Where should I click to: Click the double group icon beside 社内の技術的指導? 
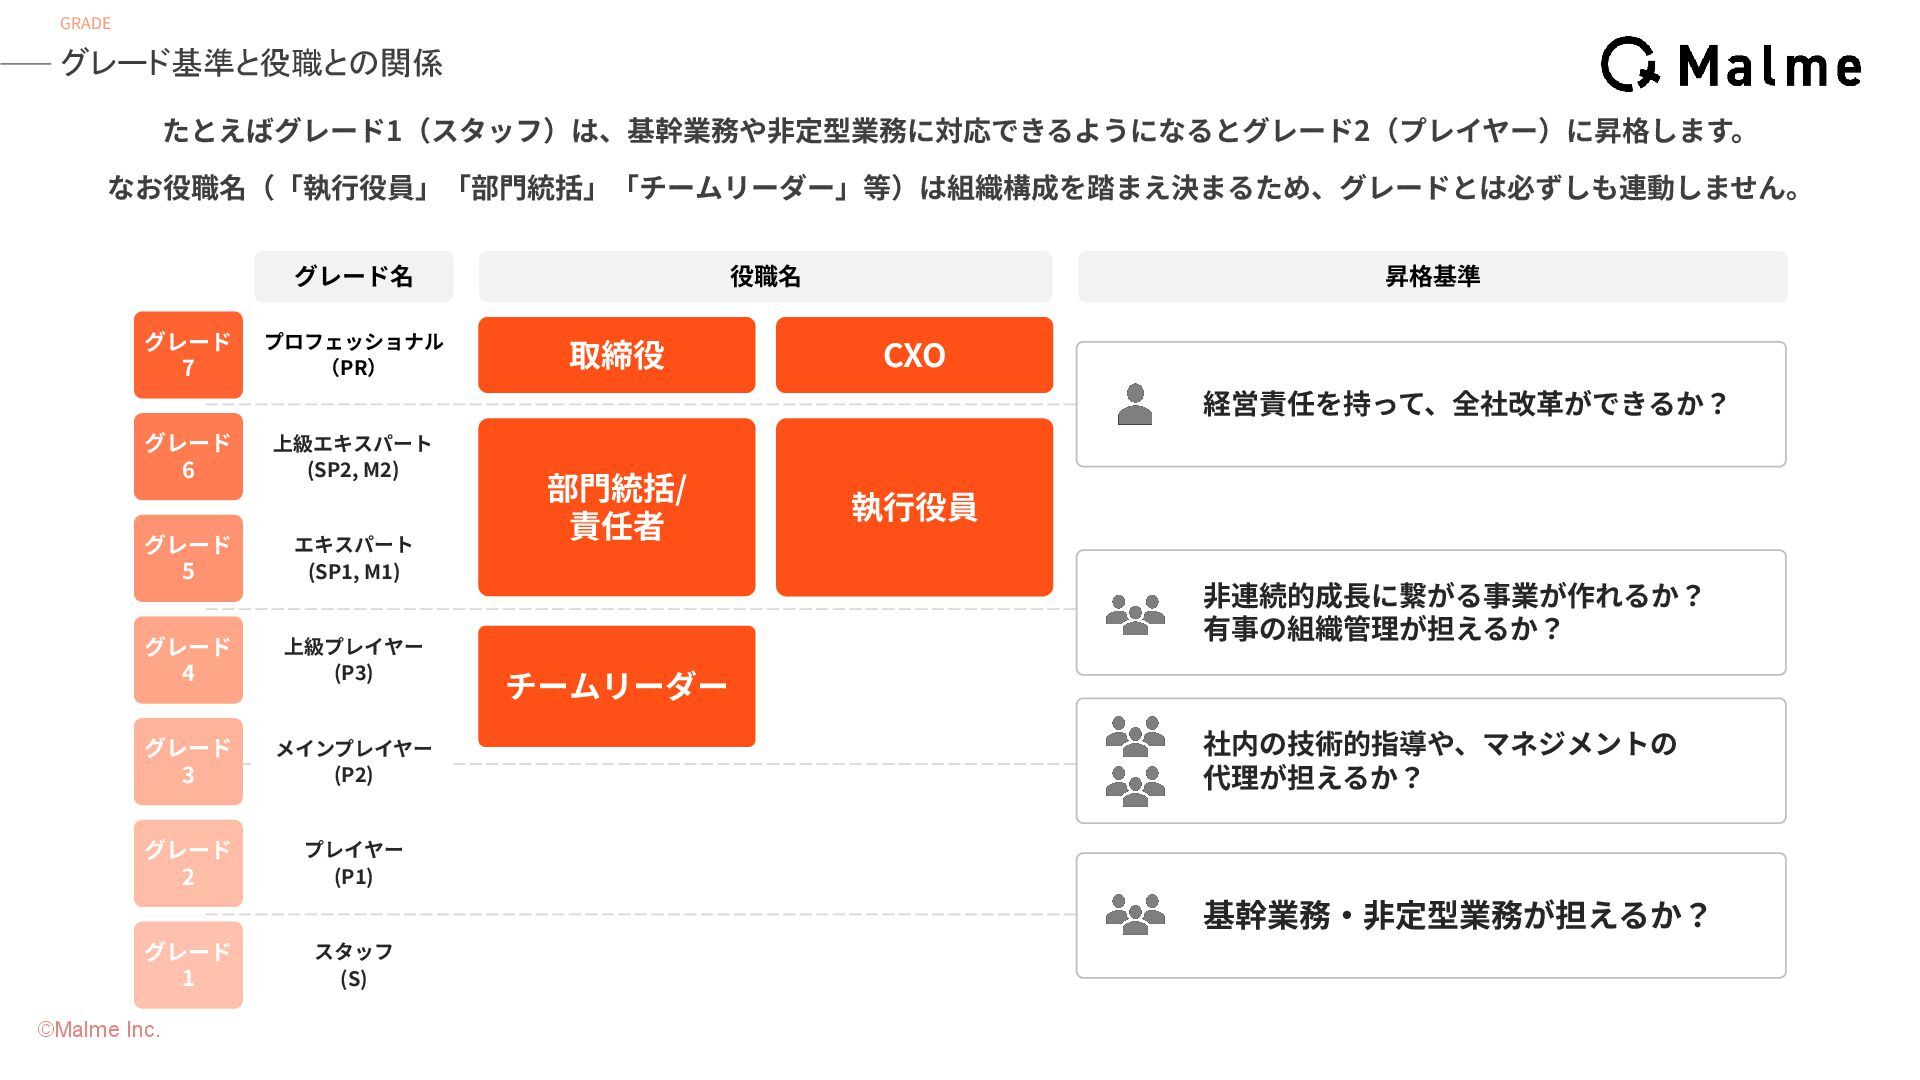[x=1135, y=761]
